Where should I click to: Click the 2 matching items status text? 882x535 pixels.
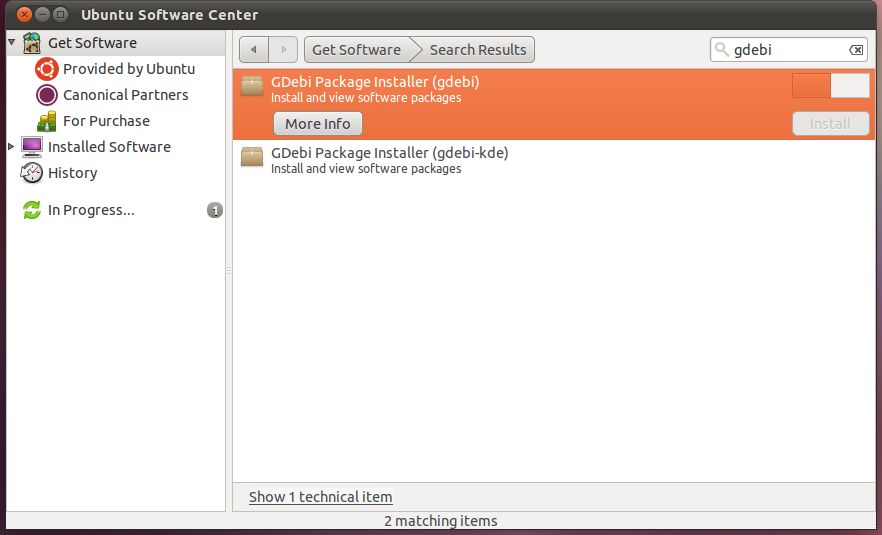[x=441, y=521]
